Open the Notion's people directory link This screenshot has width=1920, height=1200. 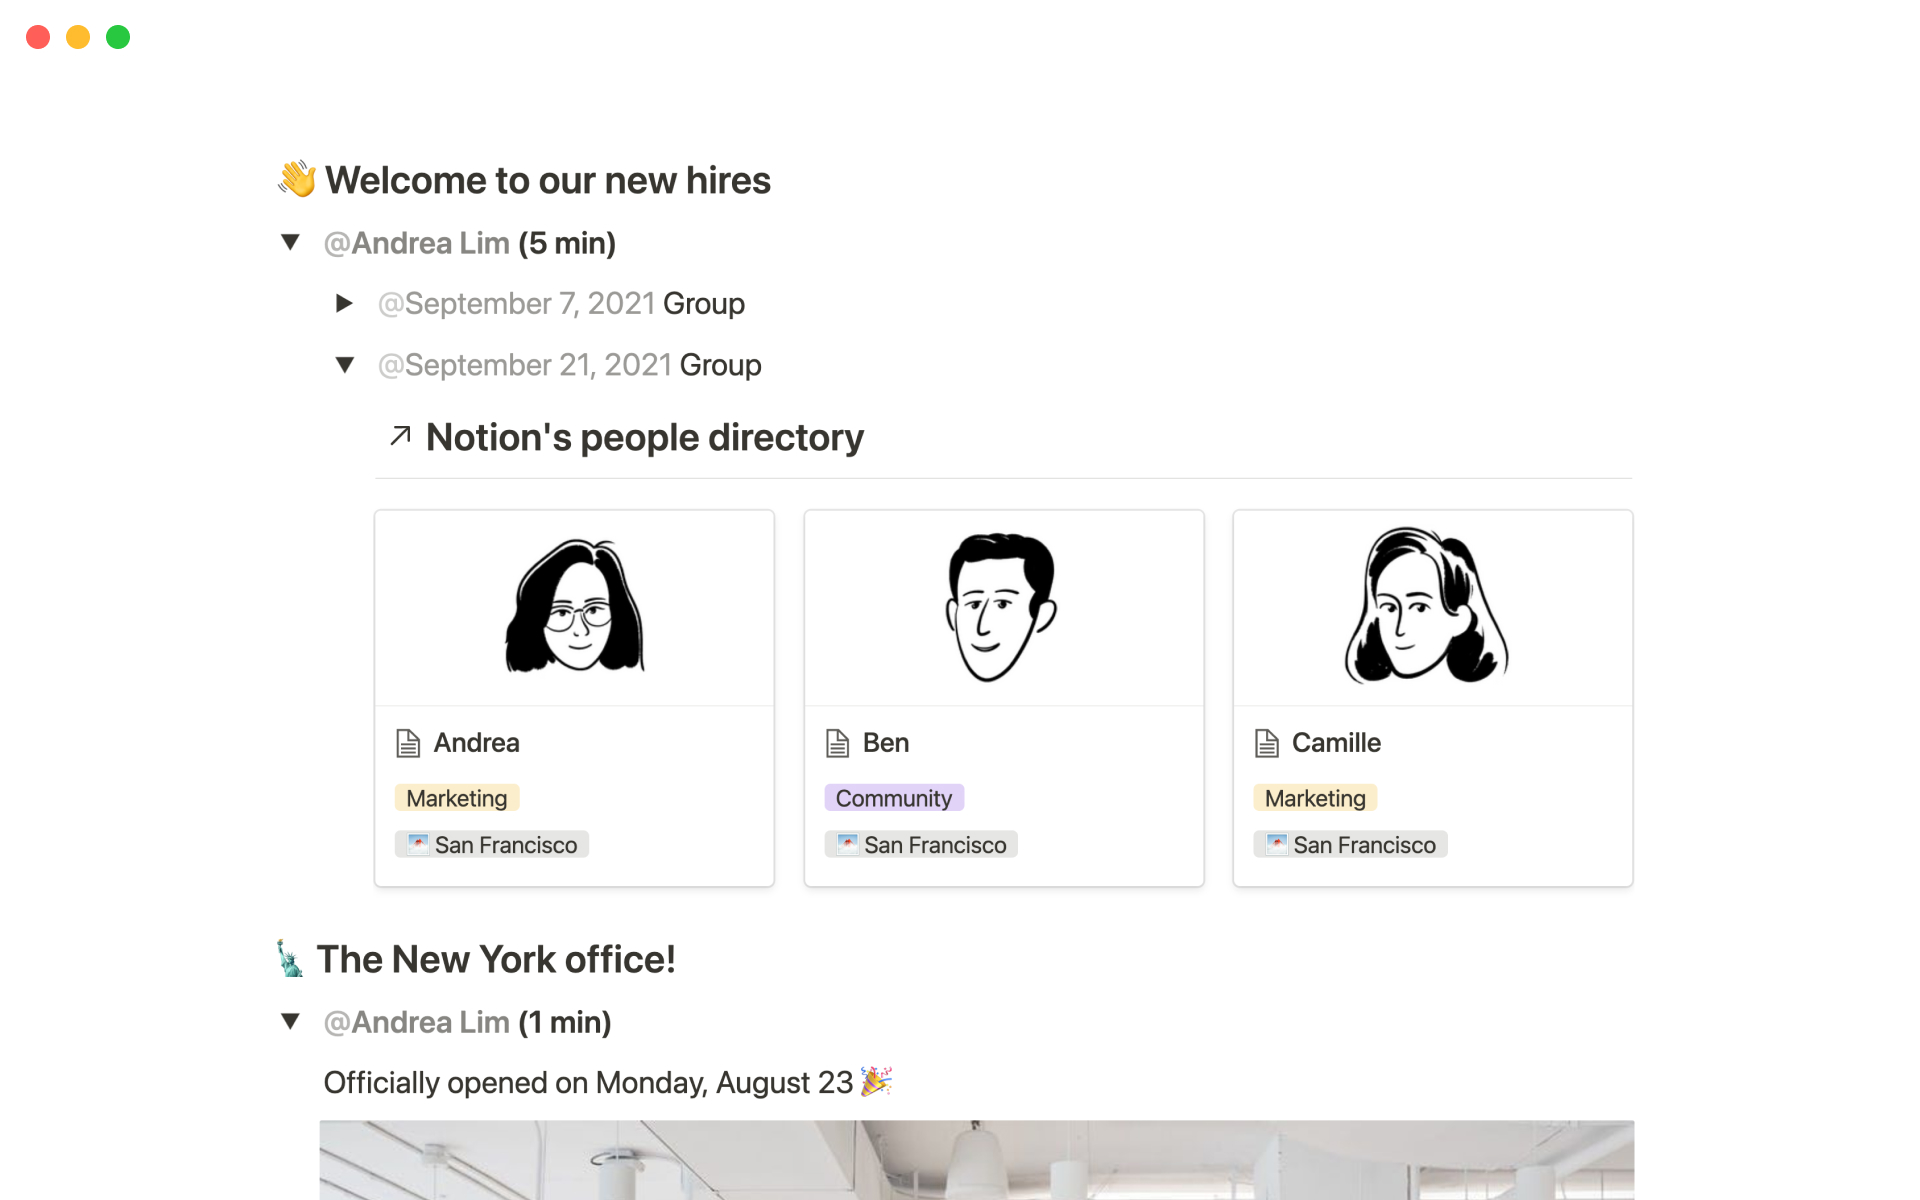644,437
